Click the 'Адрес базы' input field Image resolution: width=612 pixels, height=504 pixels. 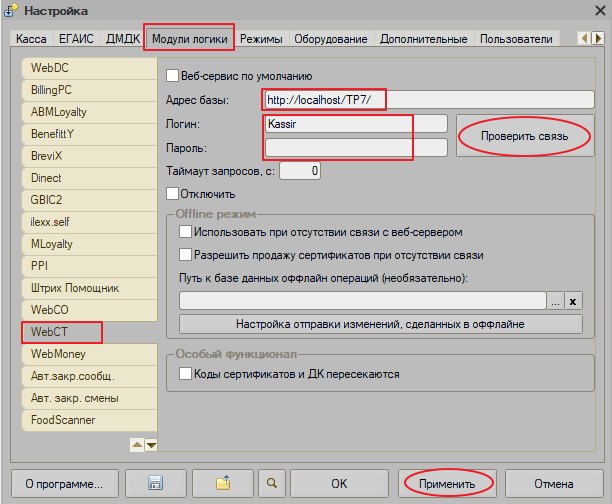(x=429, y=100)
